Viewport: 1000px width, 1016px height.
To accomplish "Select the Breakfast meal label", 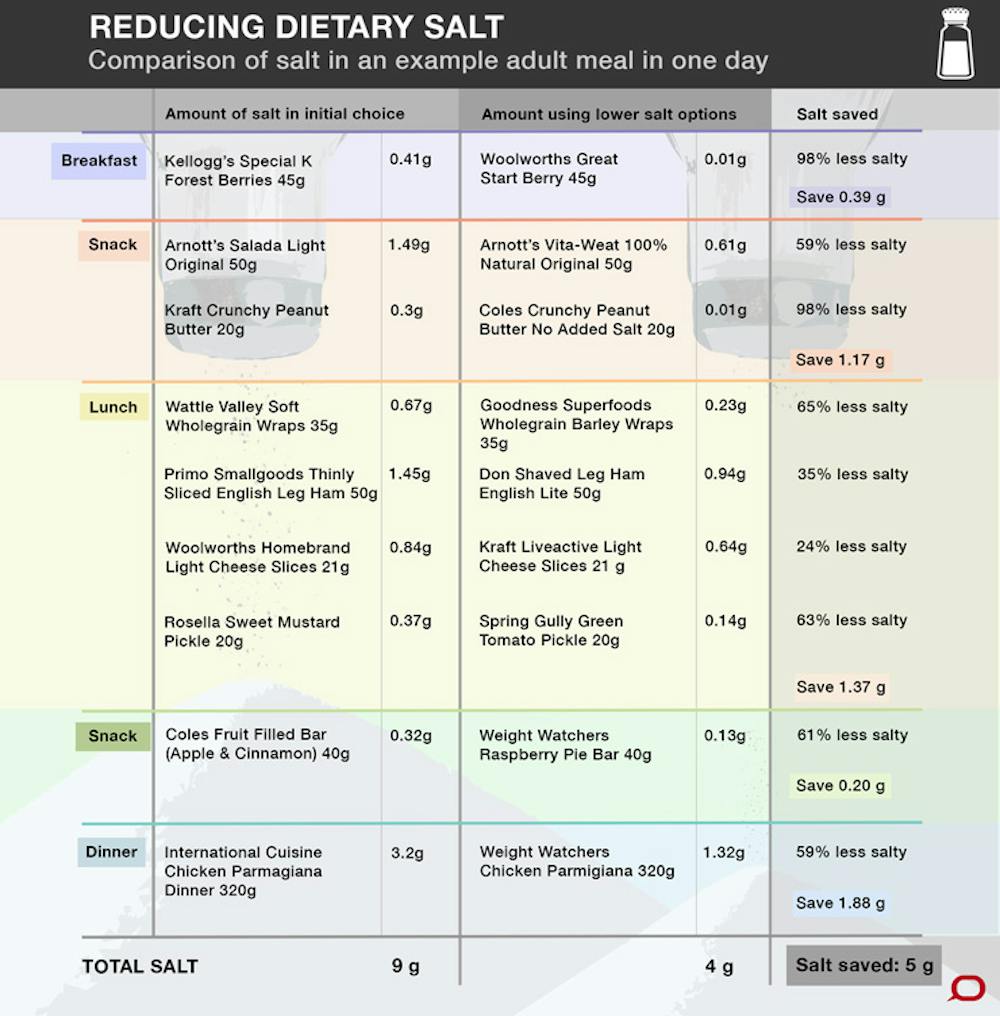I will point(99,161).
